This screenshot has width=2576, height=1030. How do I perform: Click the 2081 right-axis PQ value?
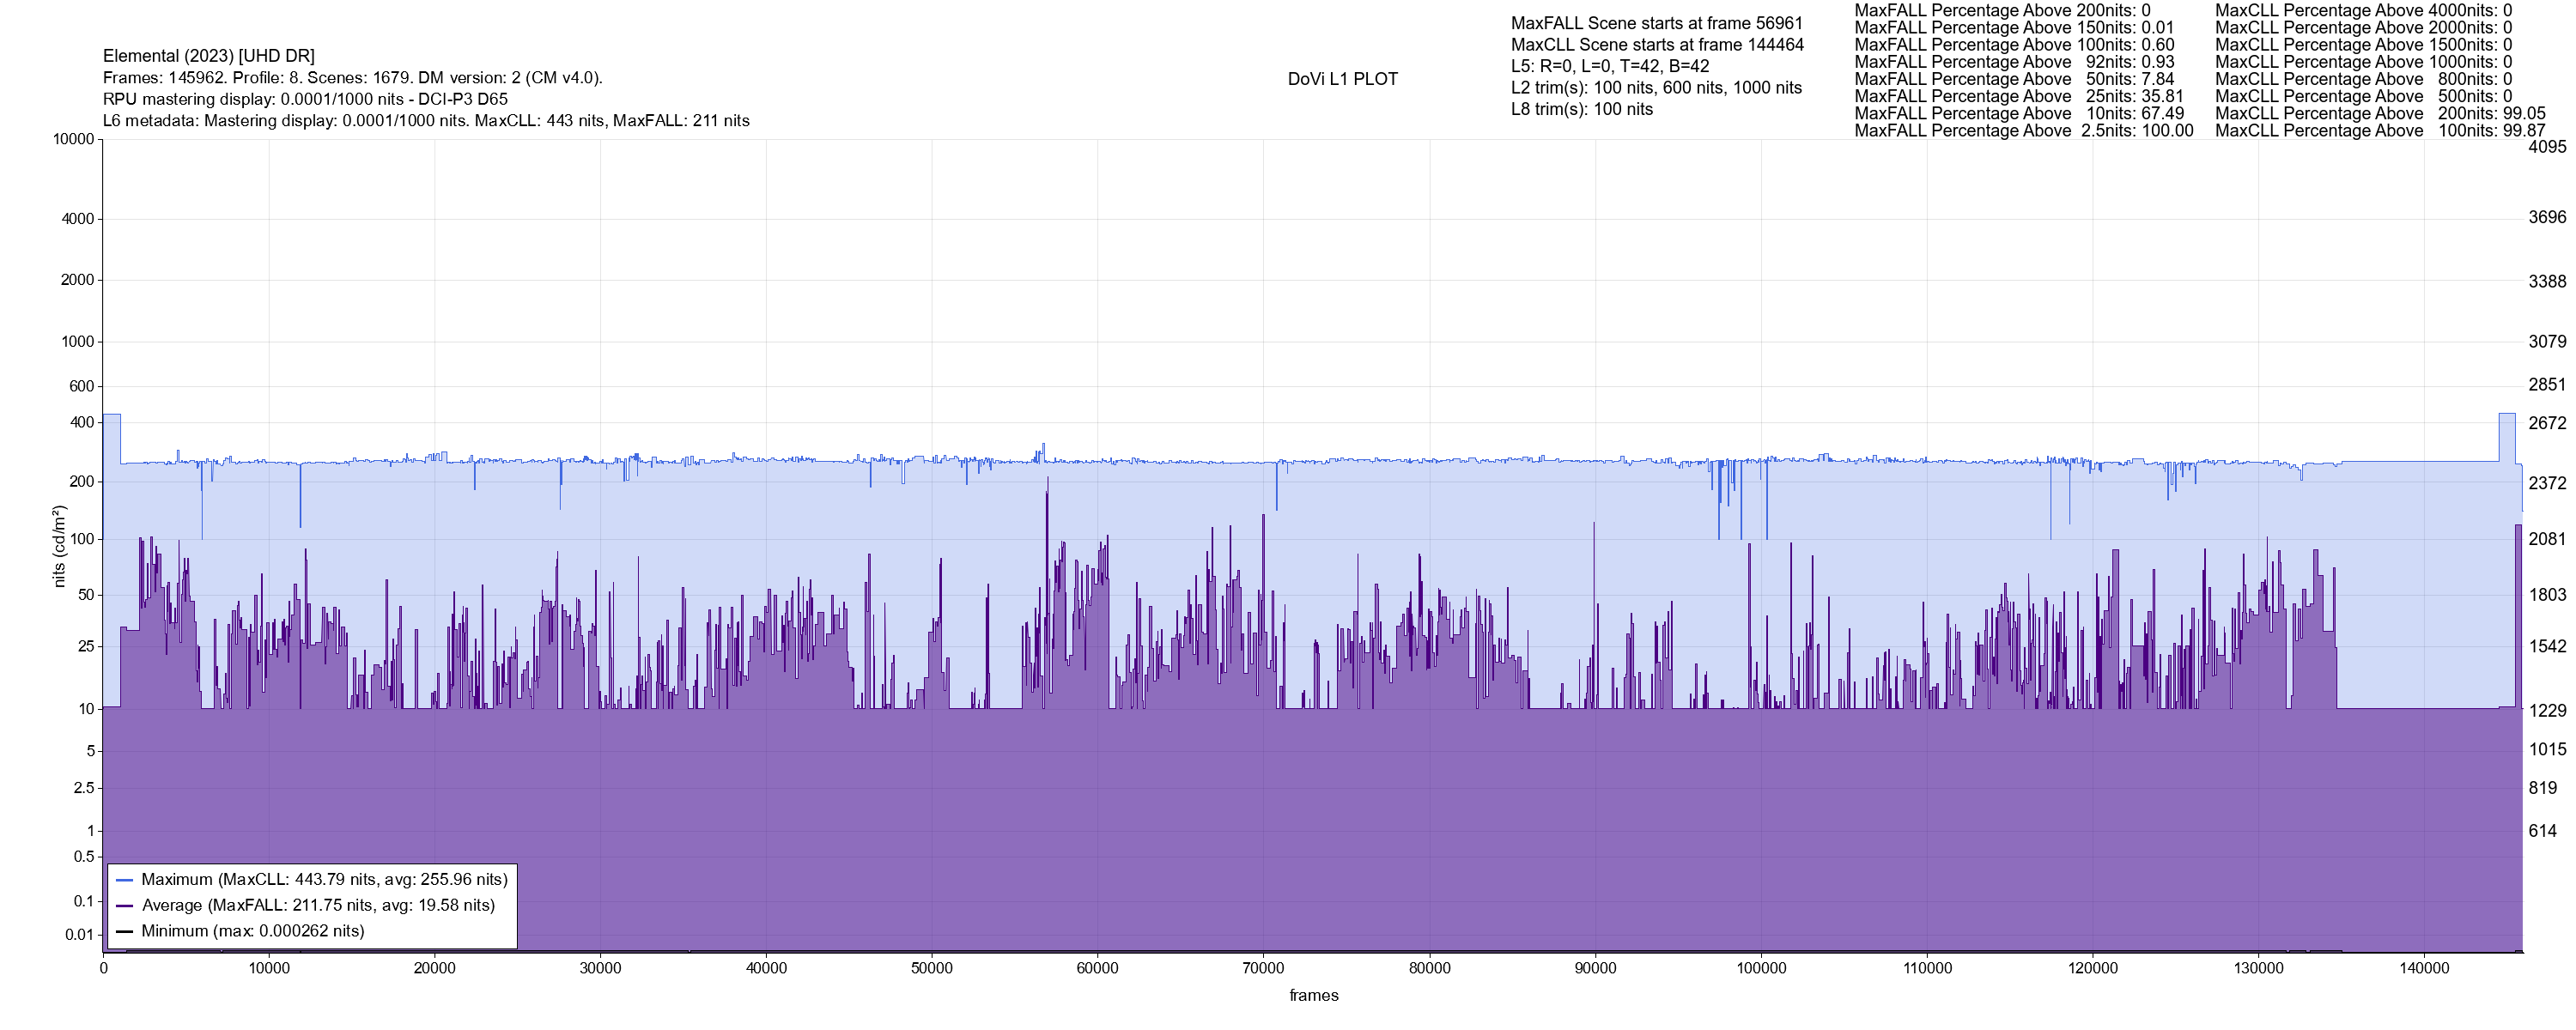(2546, 539)
